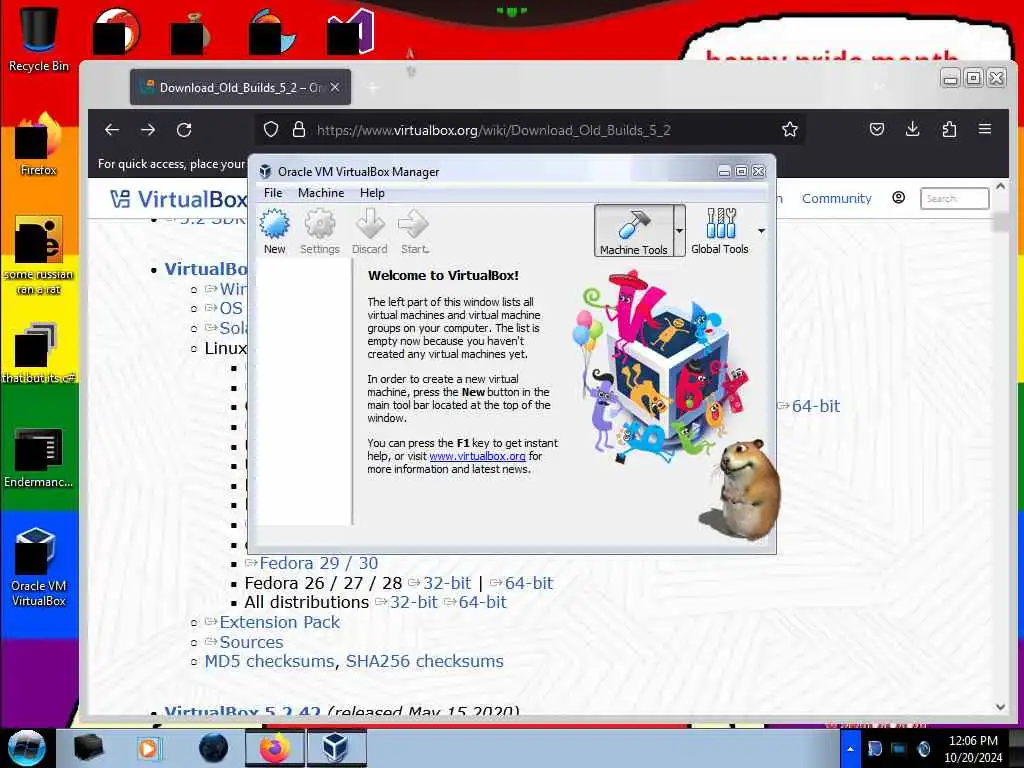Click the VirtualBox site logo
Image resolution: width=1024 pixels, height=768 pixels.
click(178, 199)
